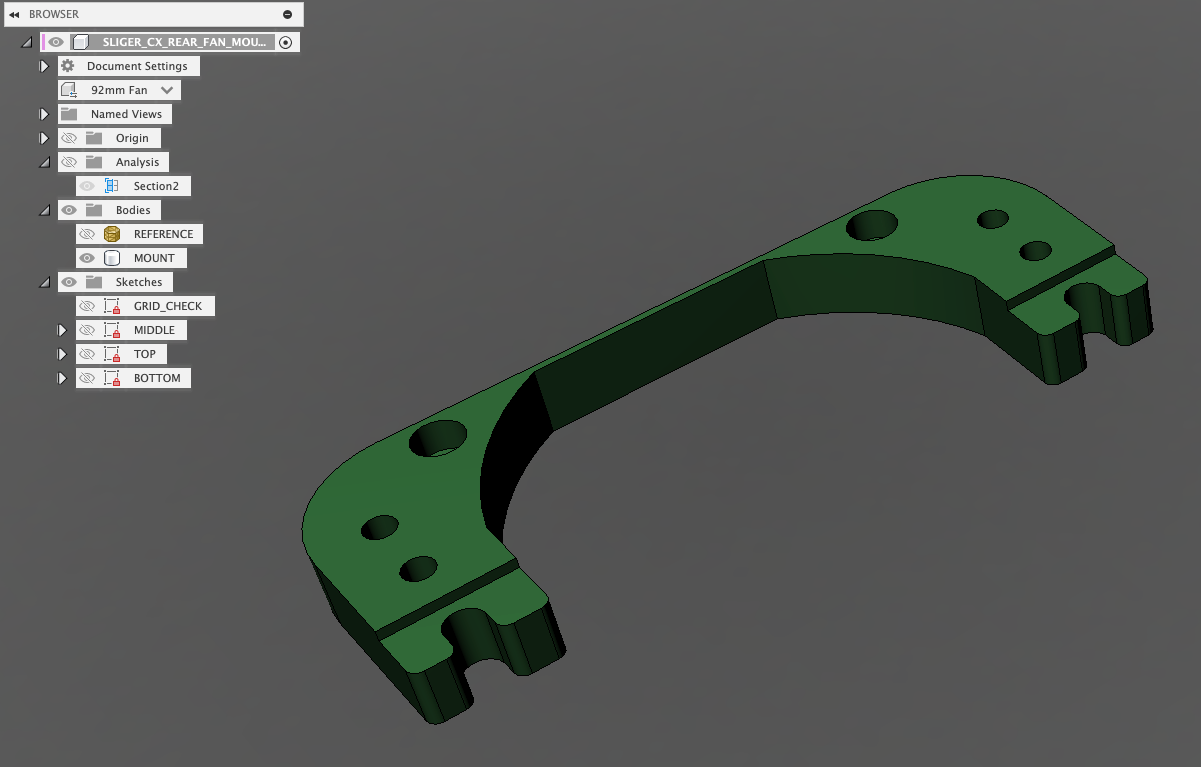The width and height of the screenshot is (1201, 767).
Task: Click the Sketches folder icon
Action: 93,282
